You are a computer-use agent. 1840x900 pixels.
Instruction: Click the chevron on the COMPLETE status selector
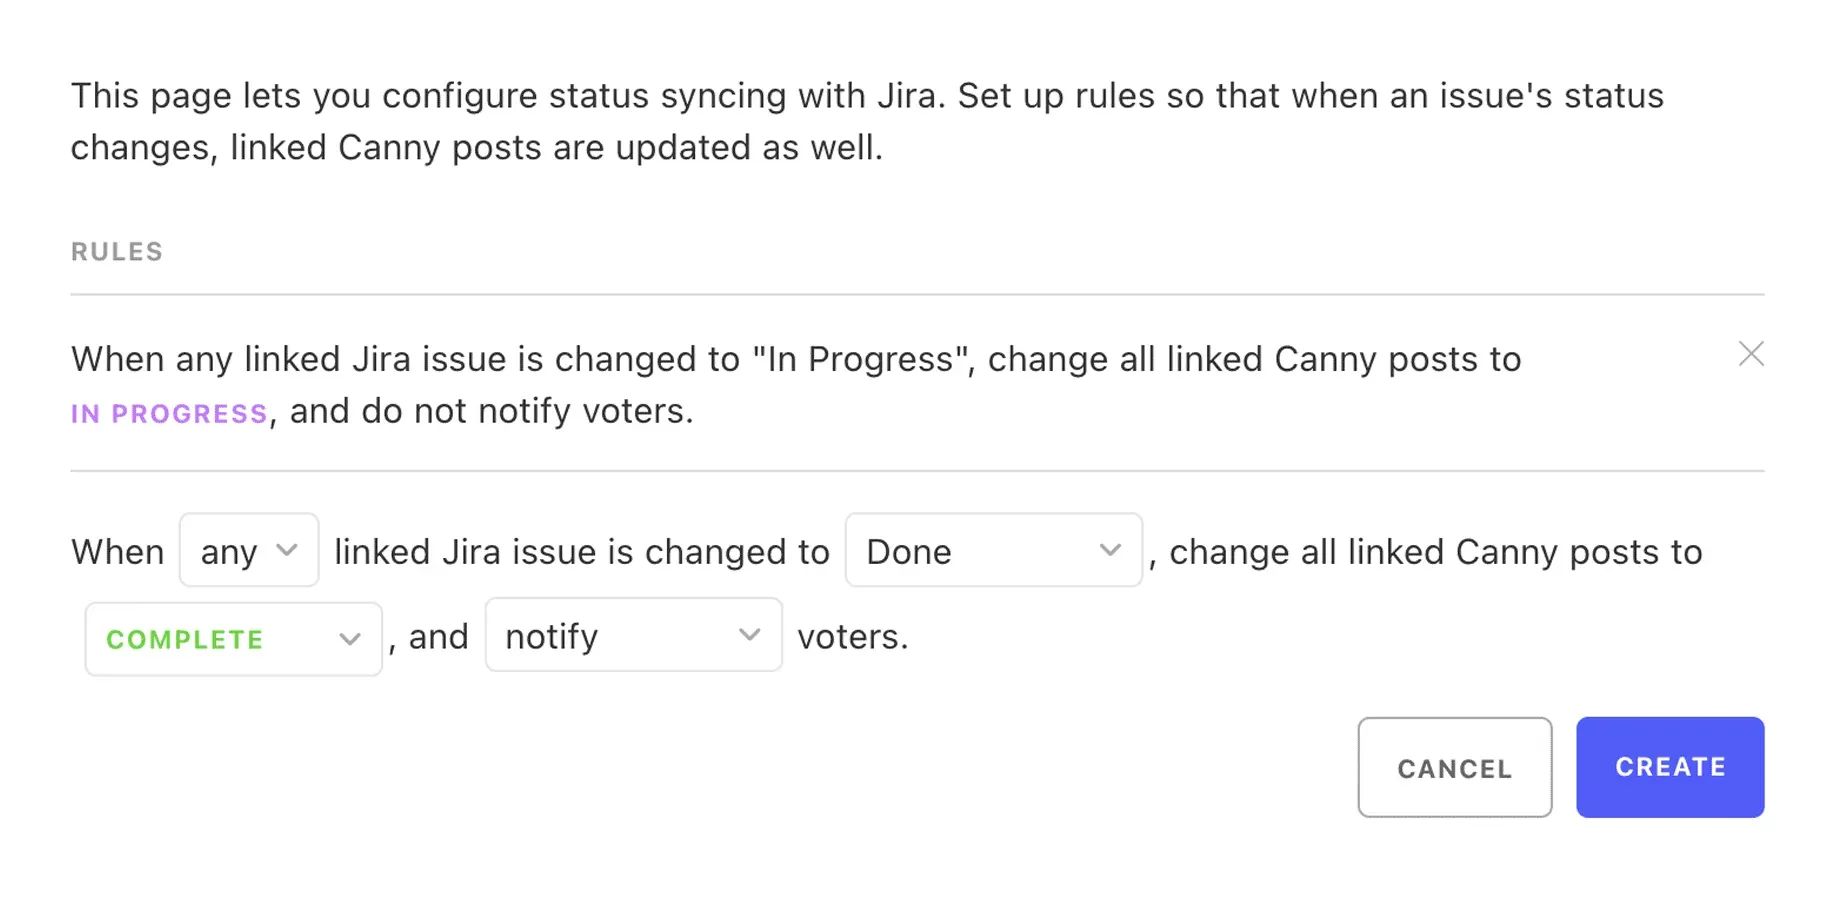(x=350, y=637)
